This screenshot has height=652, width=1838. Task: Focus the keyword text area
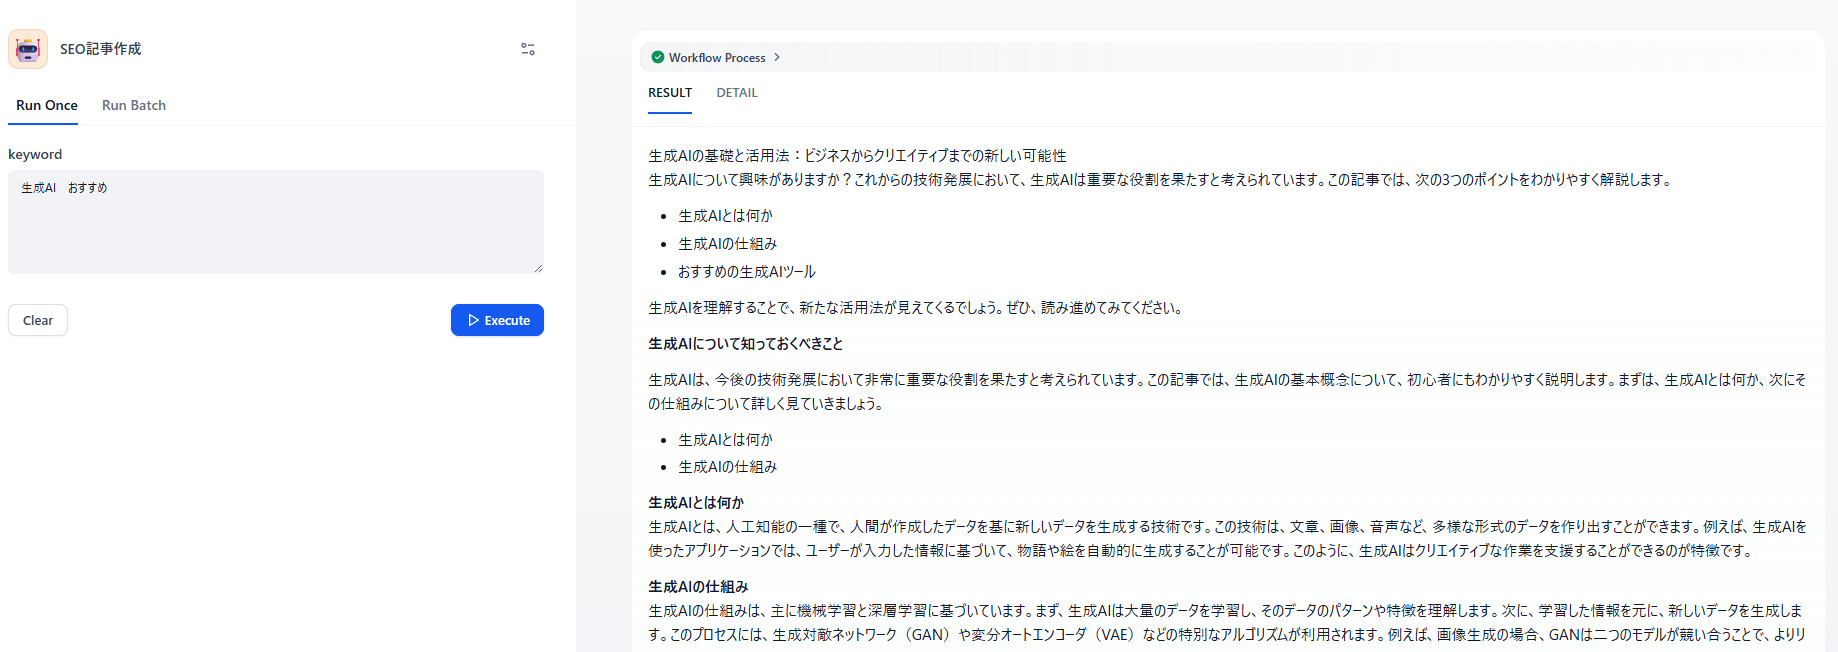point(276,222)
